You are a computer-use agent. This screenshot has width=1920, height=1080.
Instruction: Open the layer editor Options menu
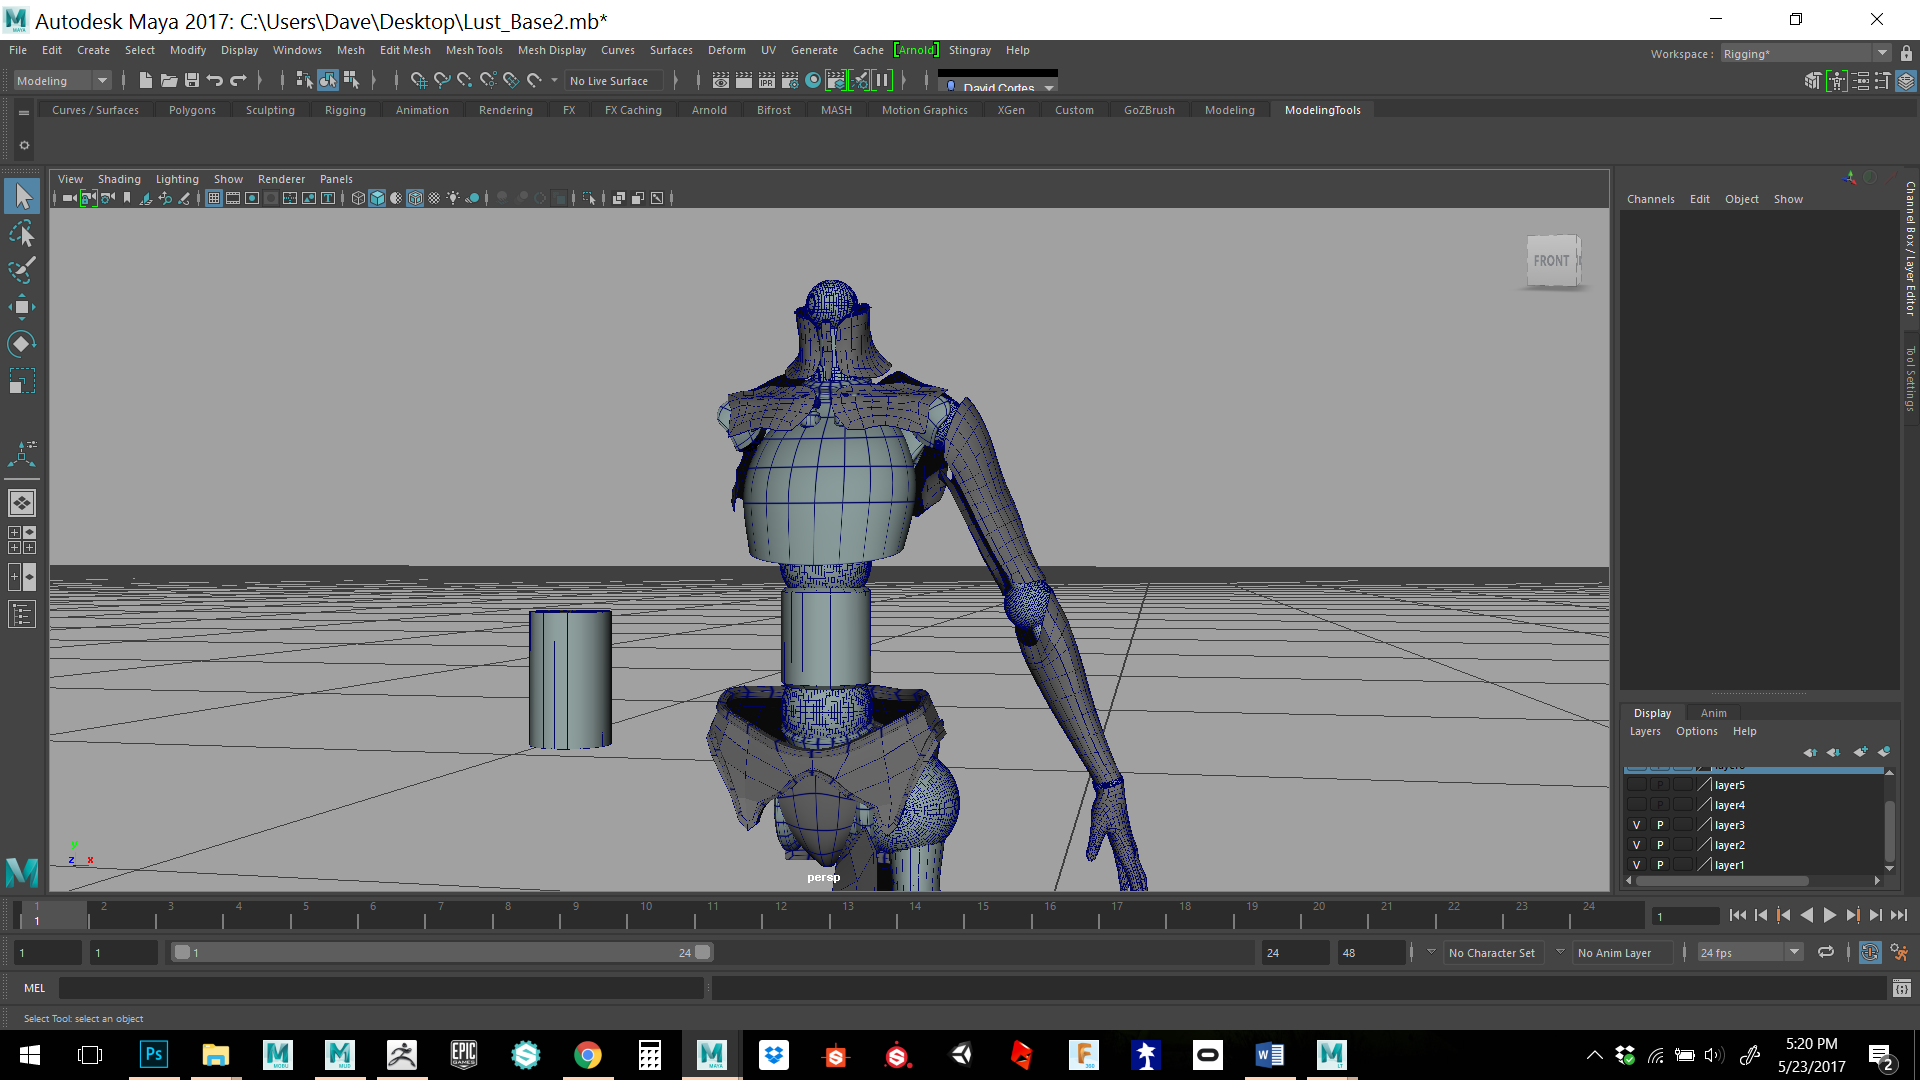point(1697,731)
